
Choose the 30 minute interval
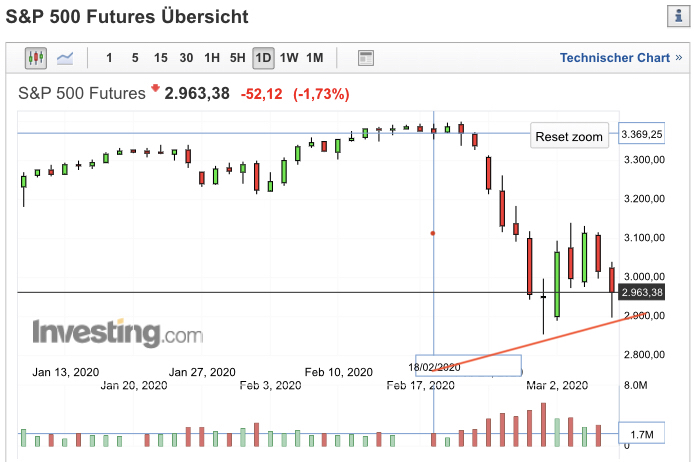pos(186,58)
